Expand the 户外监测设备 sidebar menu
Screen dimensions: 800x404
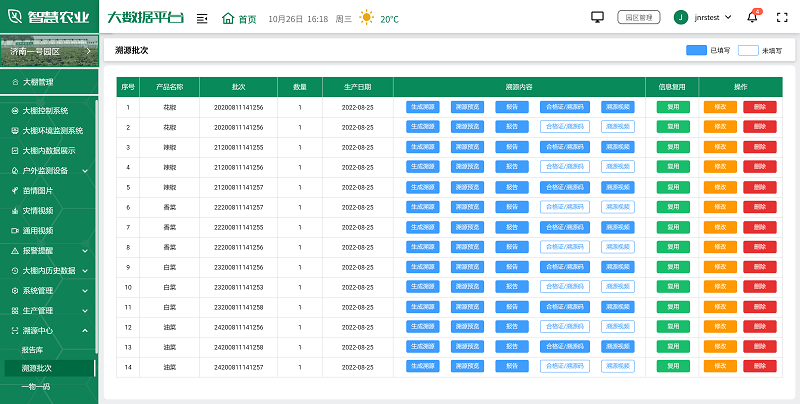[49, 171]
